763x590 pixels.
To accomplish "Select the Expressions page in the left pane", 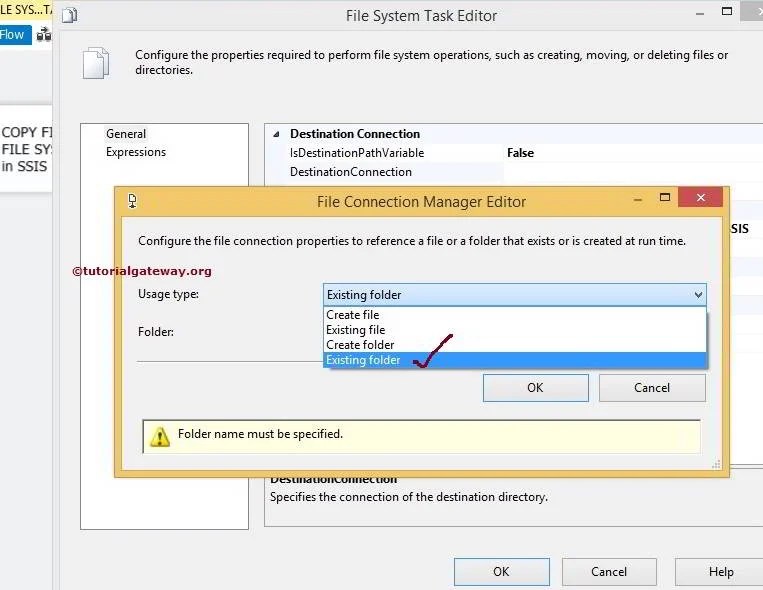I will tap(136, 152).
